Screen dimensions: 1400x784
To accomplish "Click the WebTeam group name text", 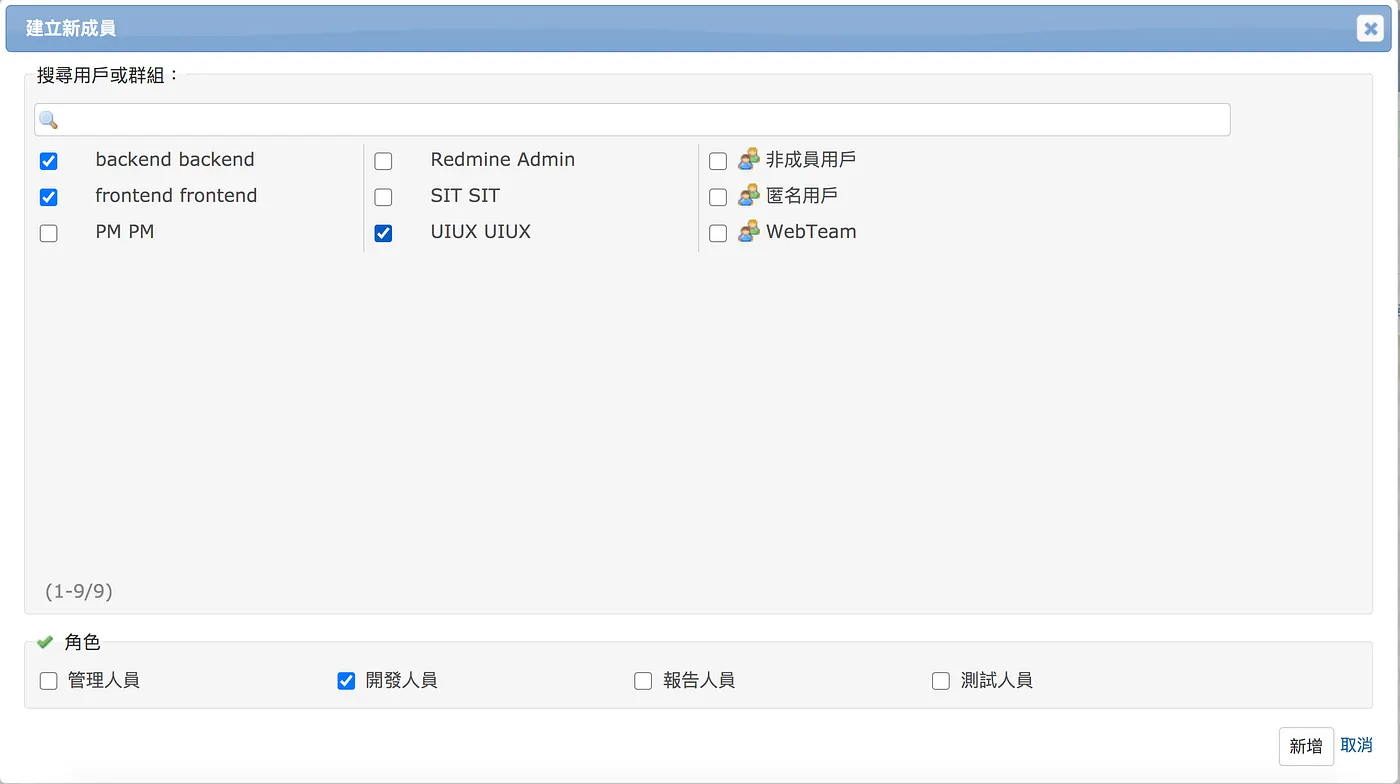I will tap(811, 231).
